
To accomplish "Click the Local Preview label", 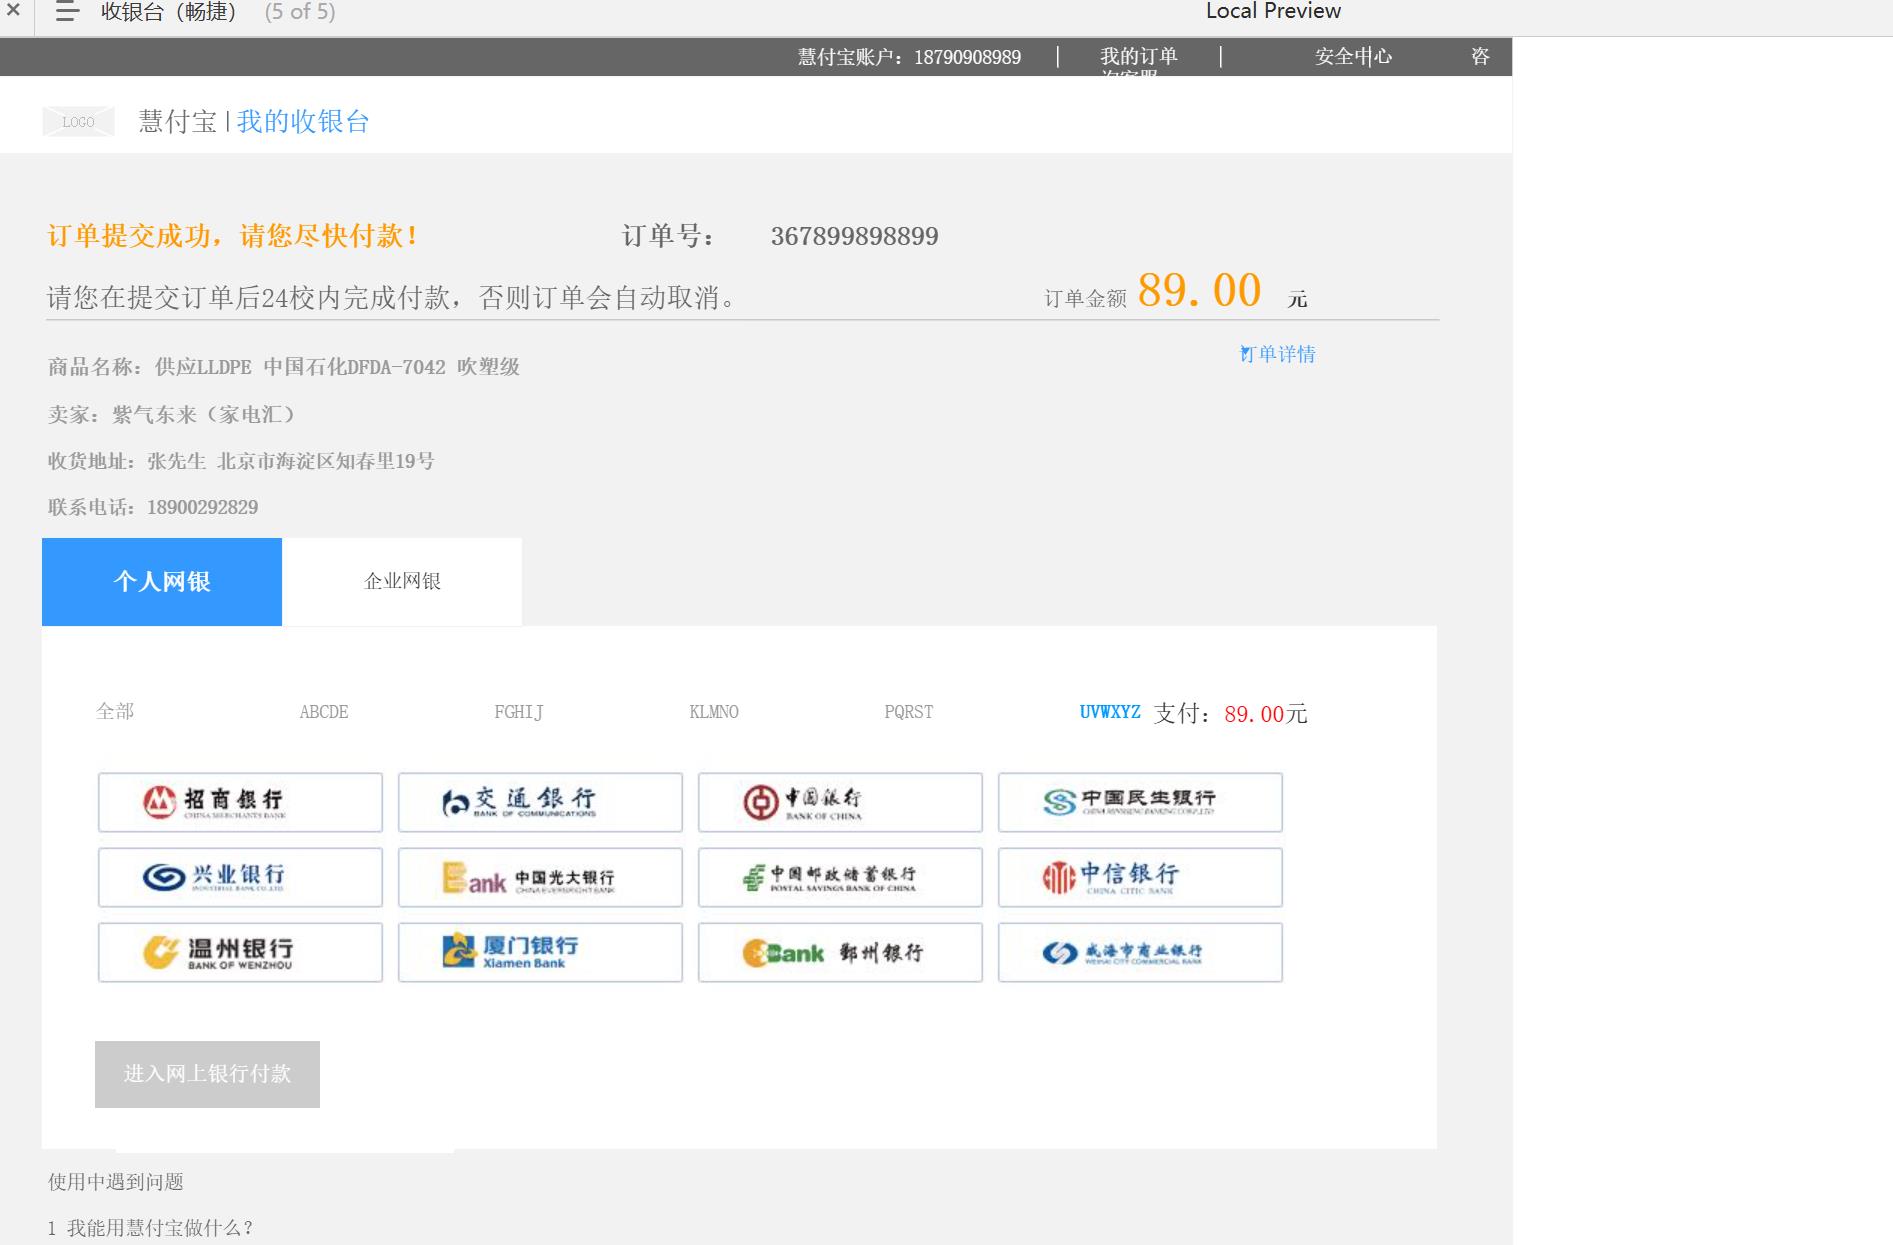I will click(1273, 11).
